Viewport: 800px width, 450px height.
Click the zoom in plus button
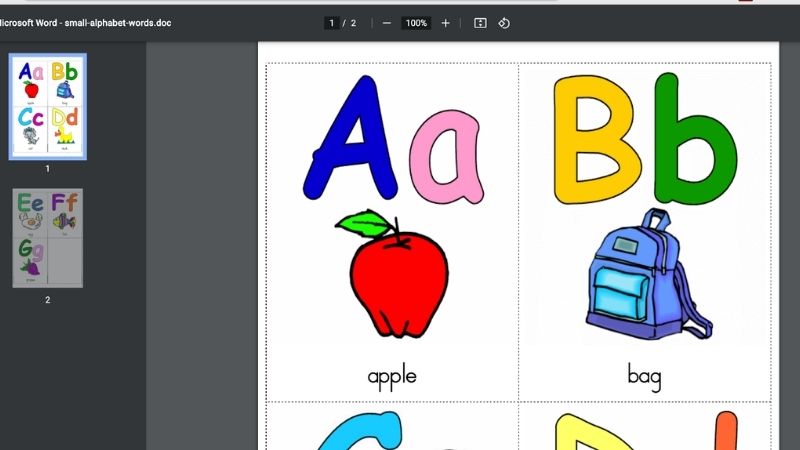pos(445,23)
